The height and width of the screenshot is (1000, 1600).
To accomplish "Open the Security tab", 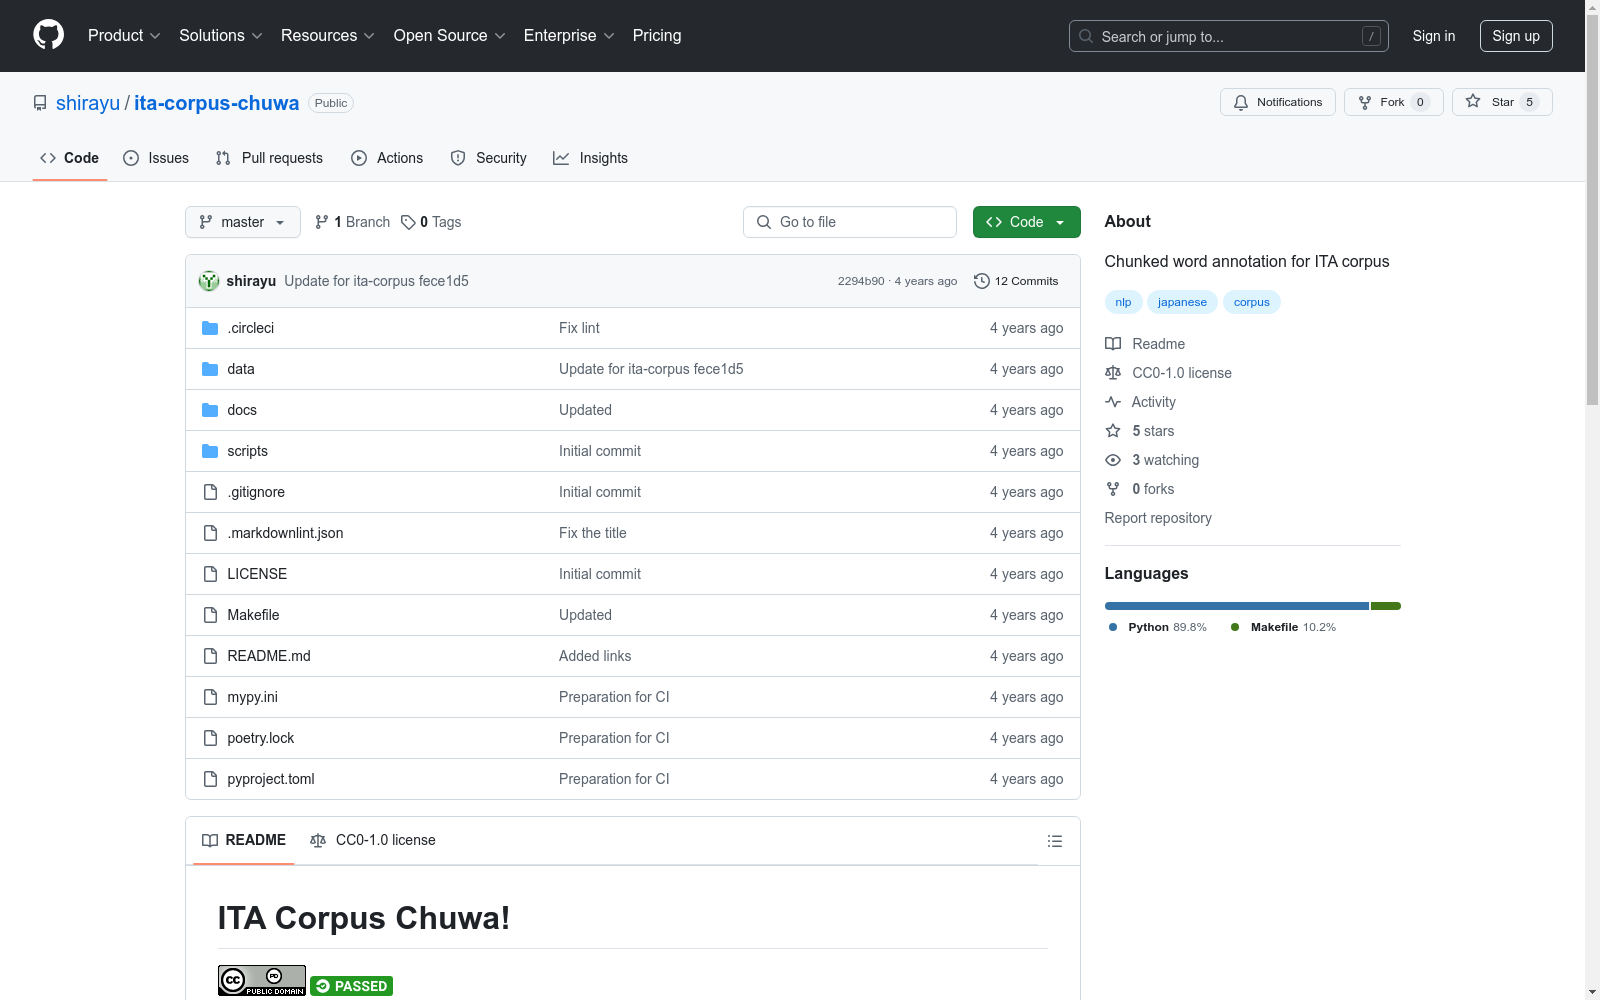I will pyautogui.click(x=489, y=158).
